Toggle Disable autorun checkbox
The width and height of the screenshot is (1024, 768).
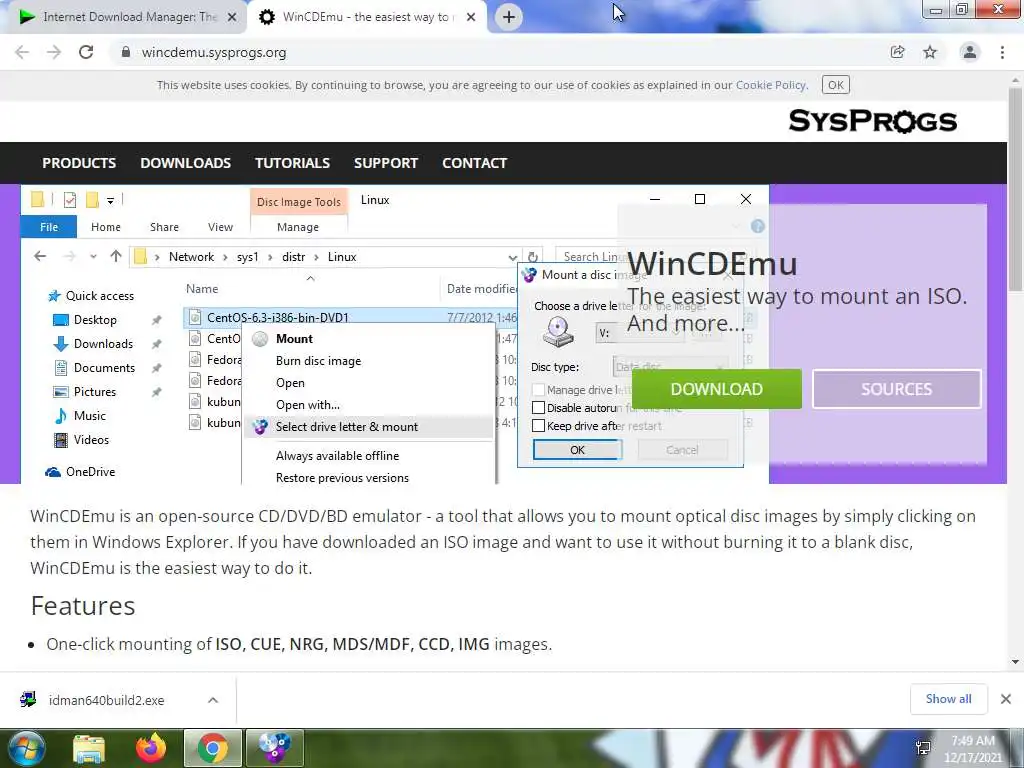point(539,408)
